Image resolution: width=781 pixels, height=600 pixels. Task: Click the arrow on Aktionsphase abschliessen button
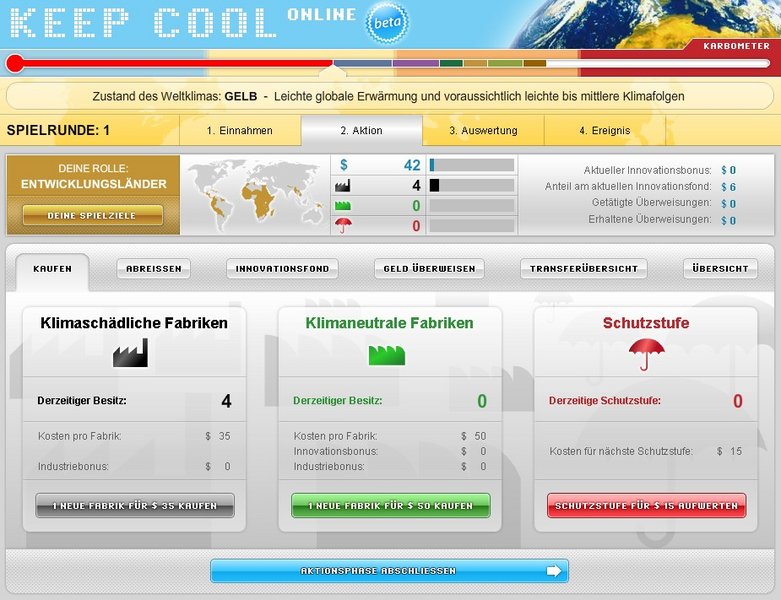[x=554, y=571]
